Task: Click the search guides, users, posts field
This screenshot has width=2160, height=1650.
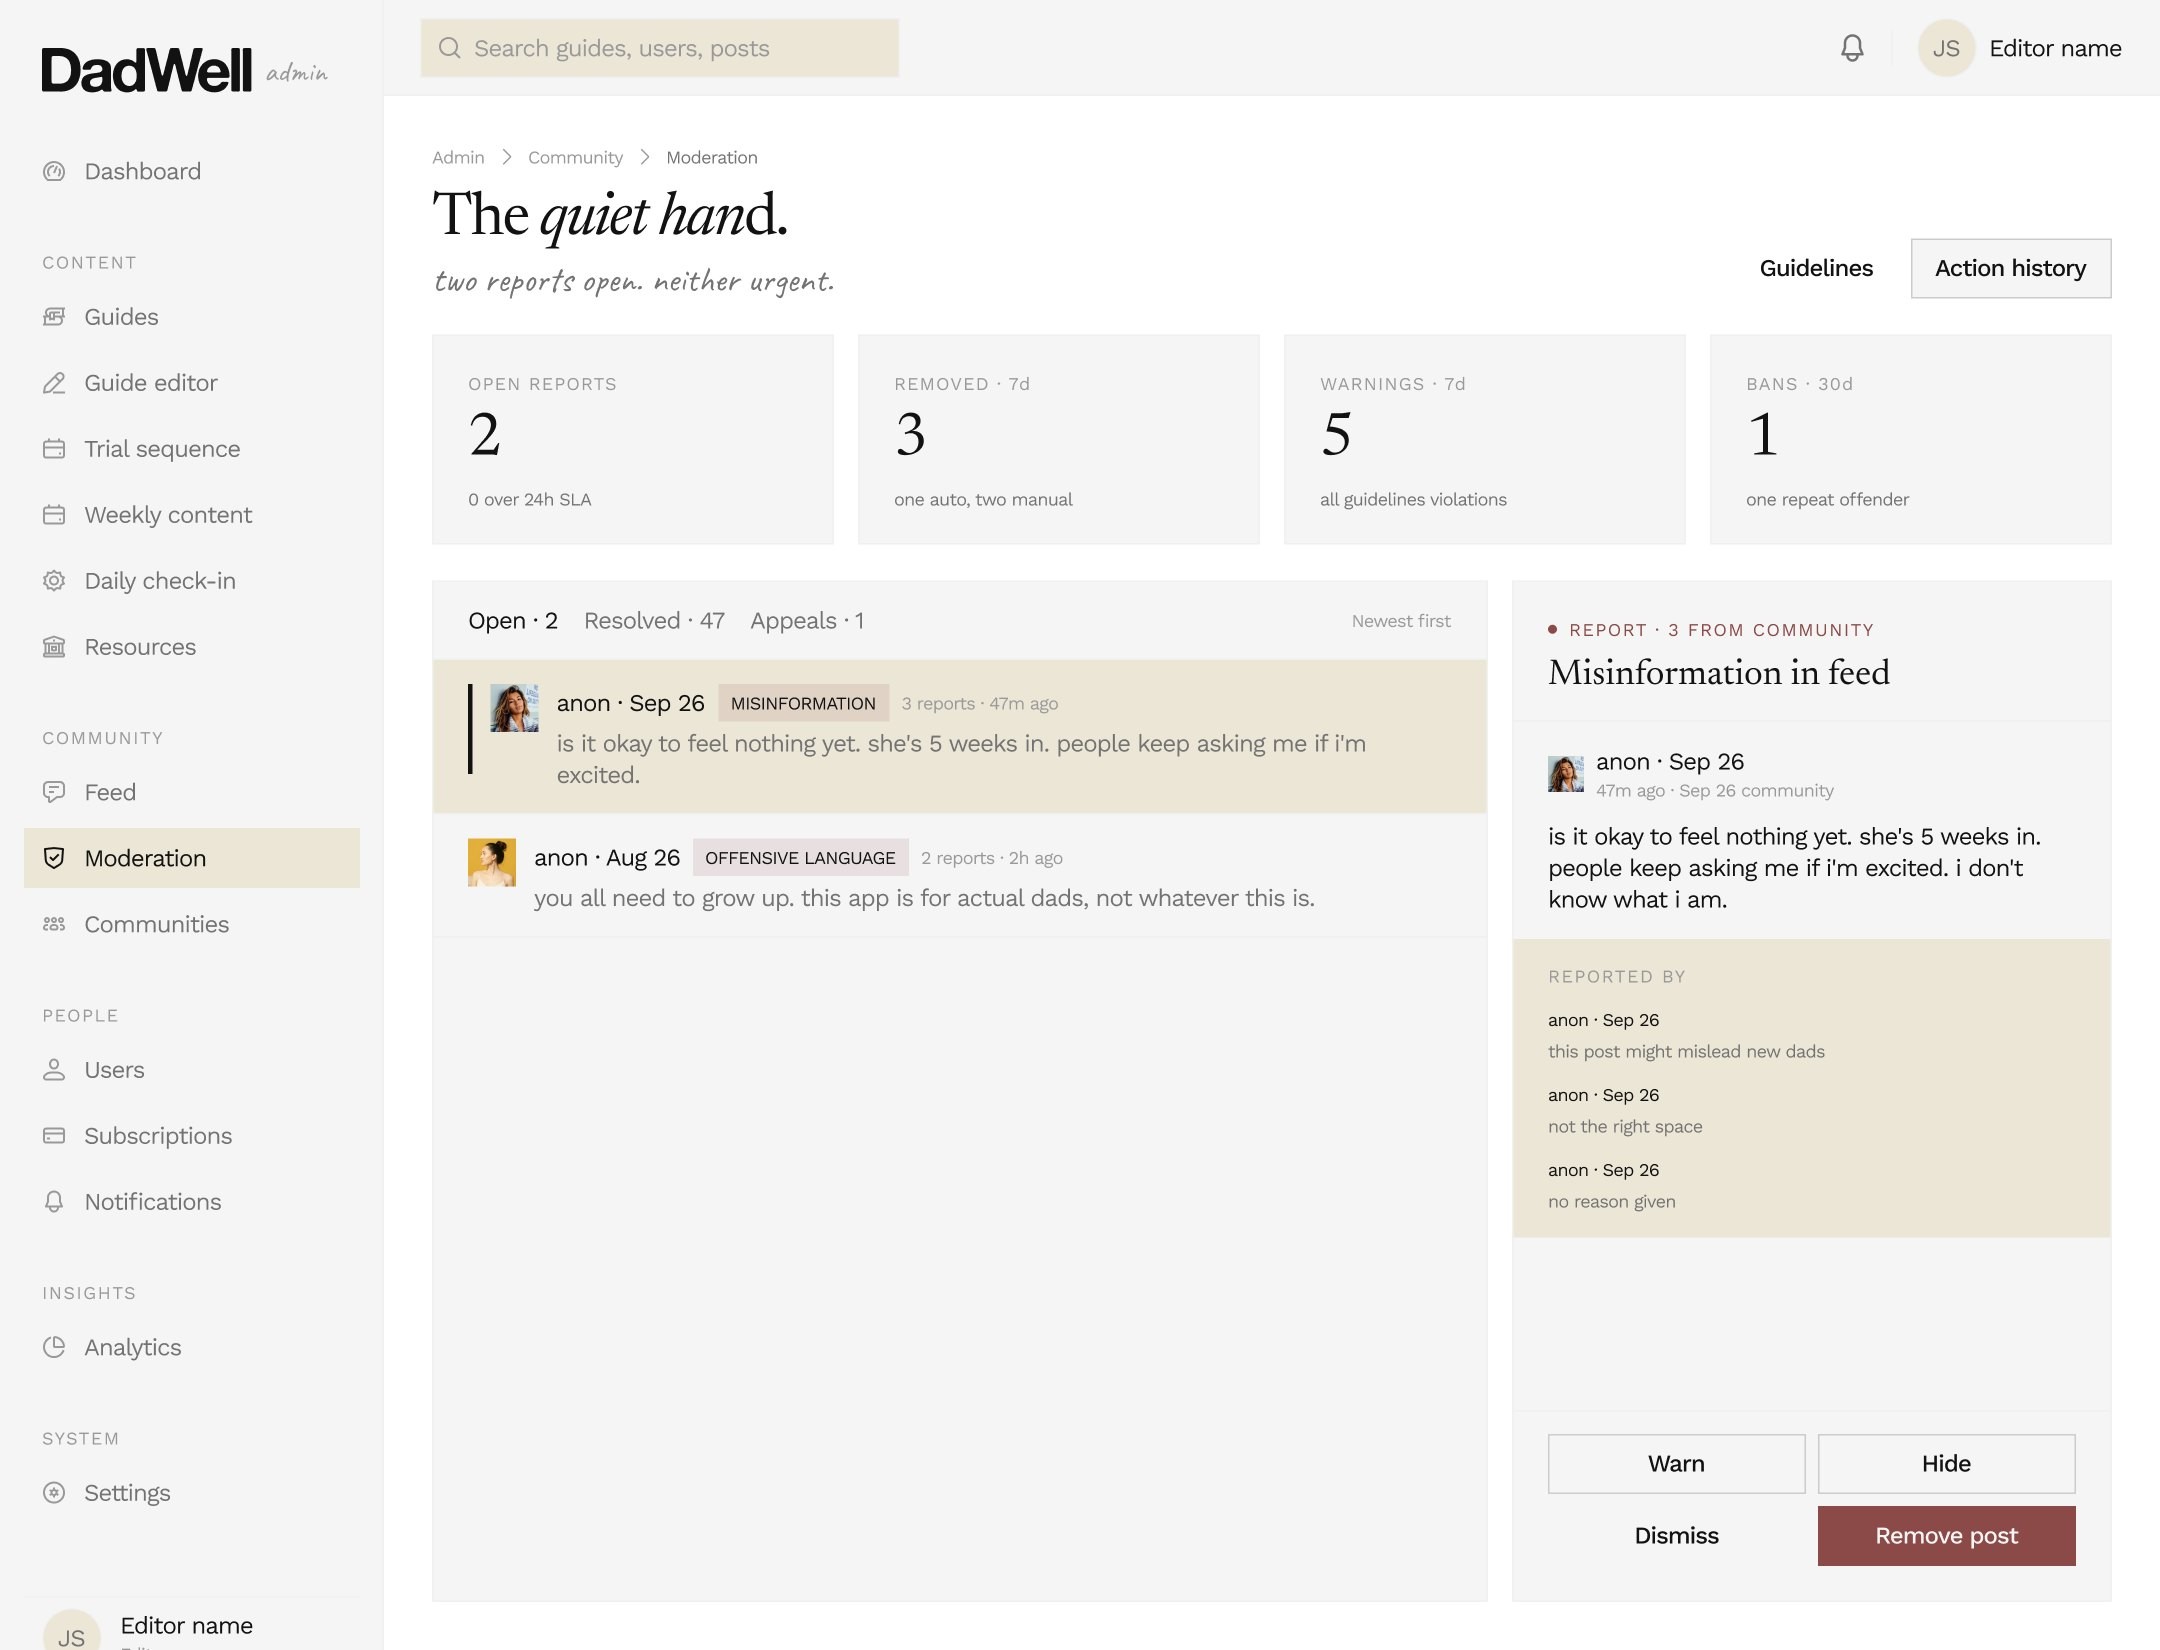Action: point(659,48)
